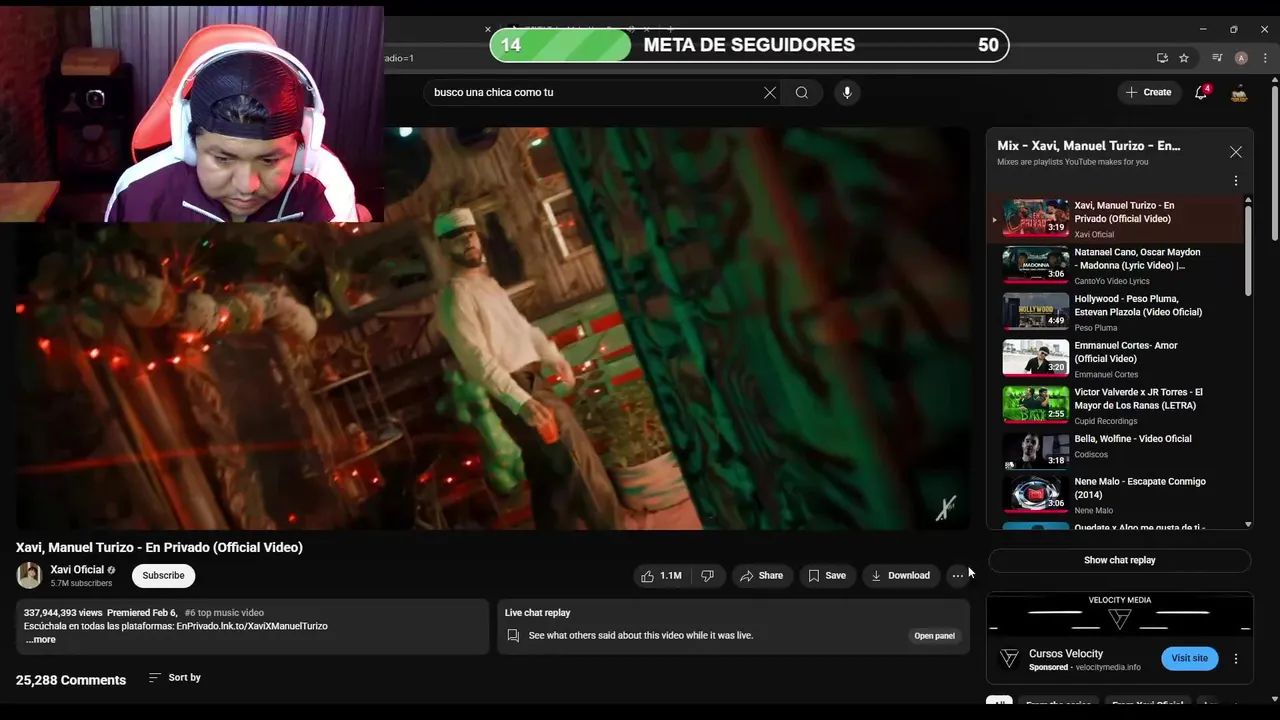Image resolution: width=1280 pixels, height=720 pixels.
Task: Open Chrome's three-dot menu
Action: pyautogui.click(x=1265, y=58)
